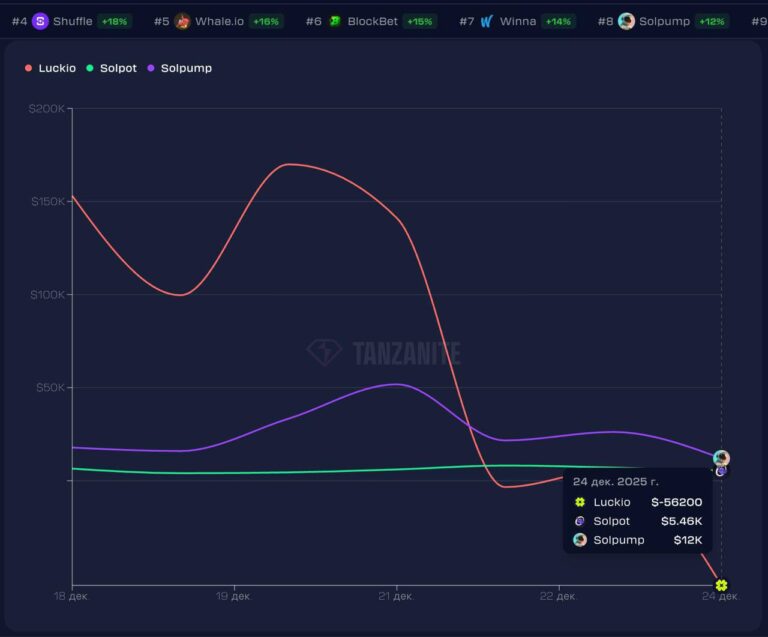Toggle the Solpot series in the legend
Screen dimensions: 768x637
(112, 68)
